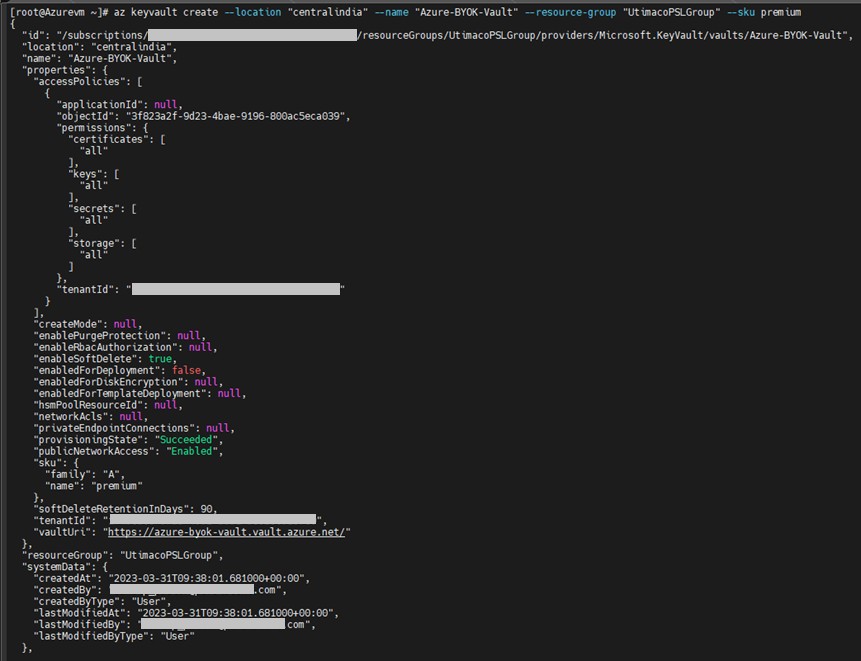861x661 pixels.
Task: Click the "provisioningState" Succeeded value
Action: (186, 440)
